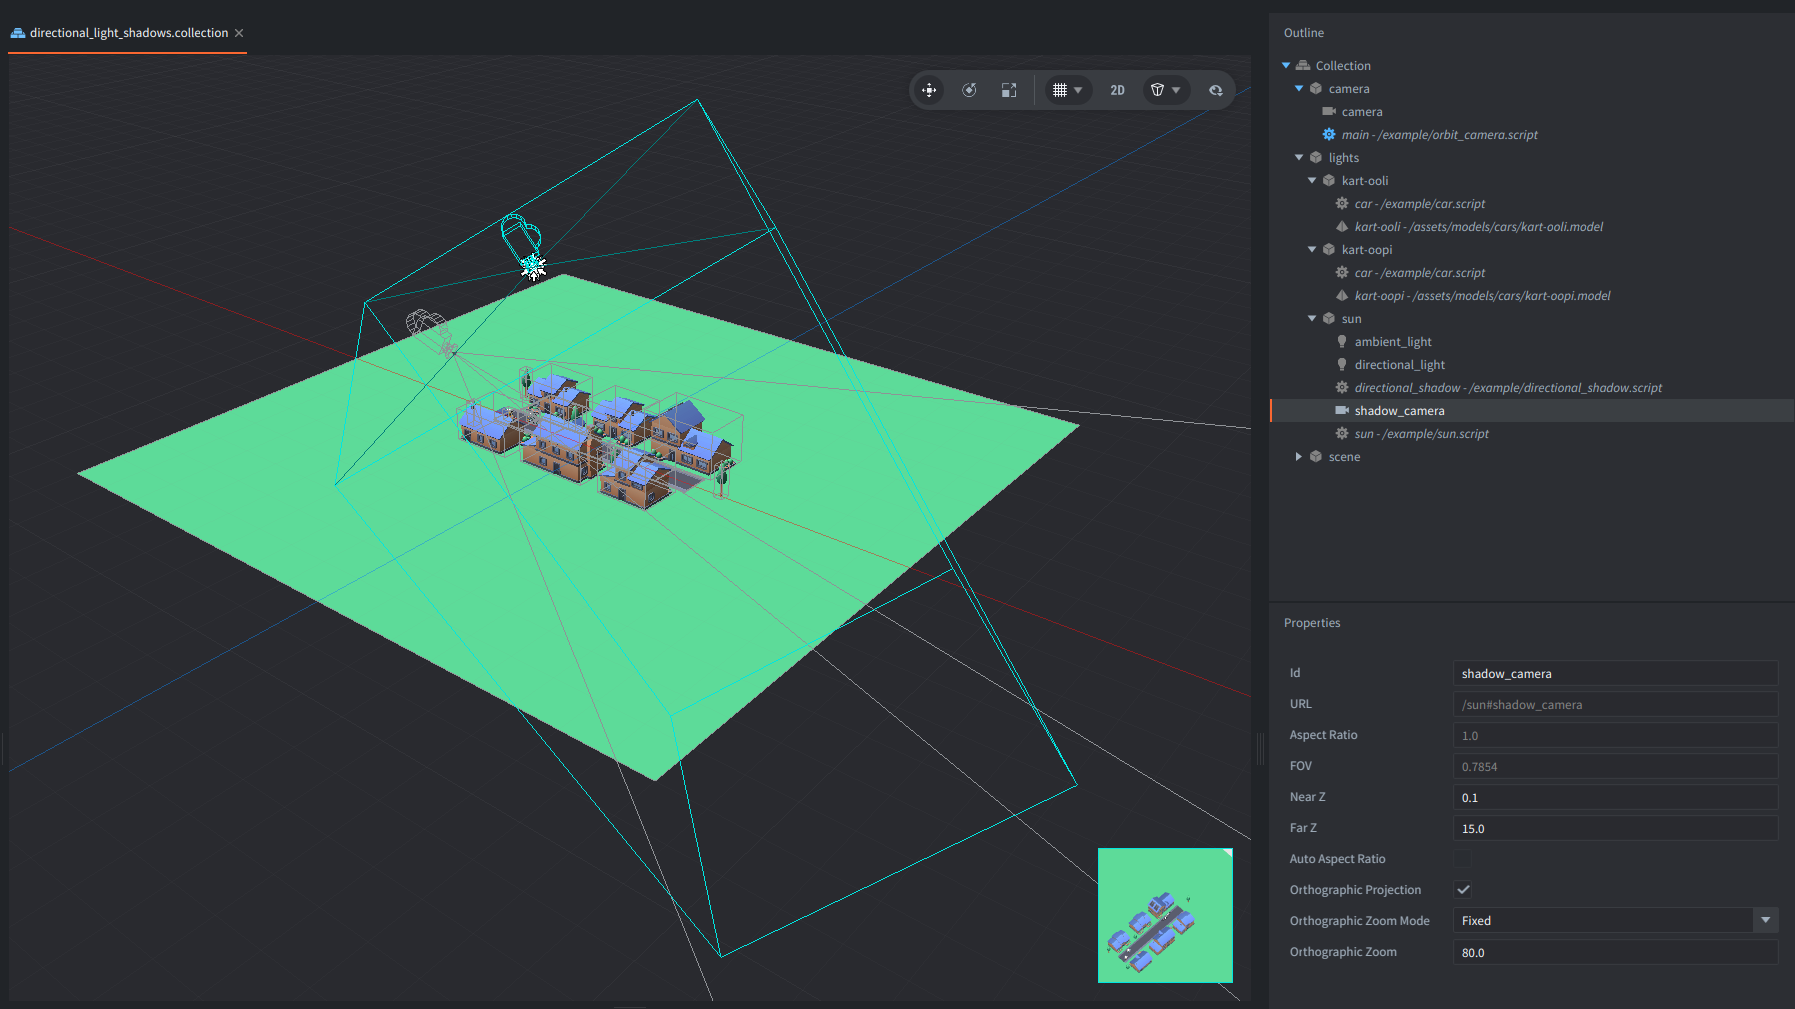
Task: Select car script under kart-oopi
Action: click(x=1420, y=273)
